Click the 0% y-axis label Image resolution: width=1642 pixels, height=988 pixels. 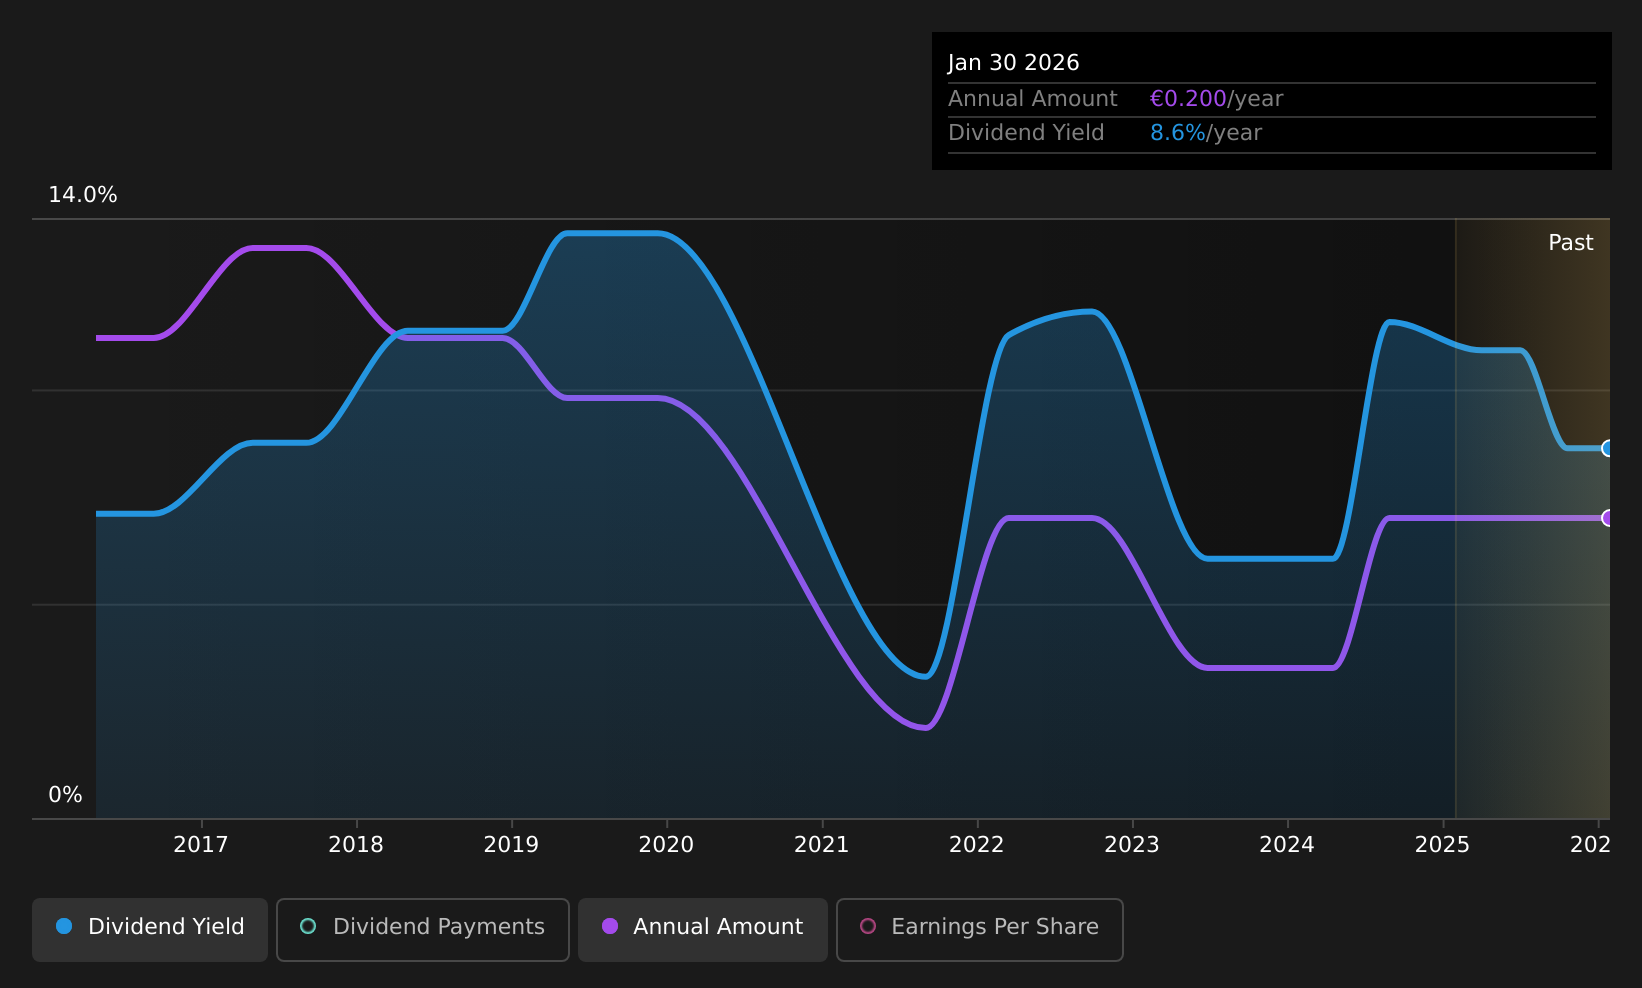pyautogui.click(x=66, y=795)
